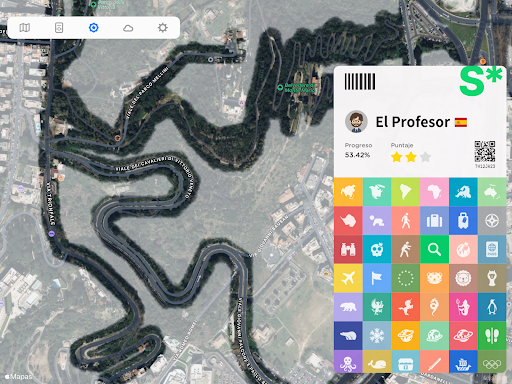Viewport: 512px width, 384px height.
Task: Select the mermaid with trident badge
Action: coord(463,307)
